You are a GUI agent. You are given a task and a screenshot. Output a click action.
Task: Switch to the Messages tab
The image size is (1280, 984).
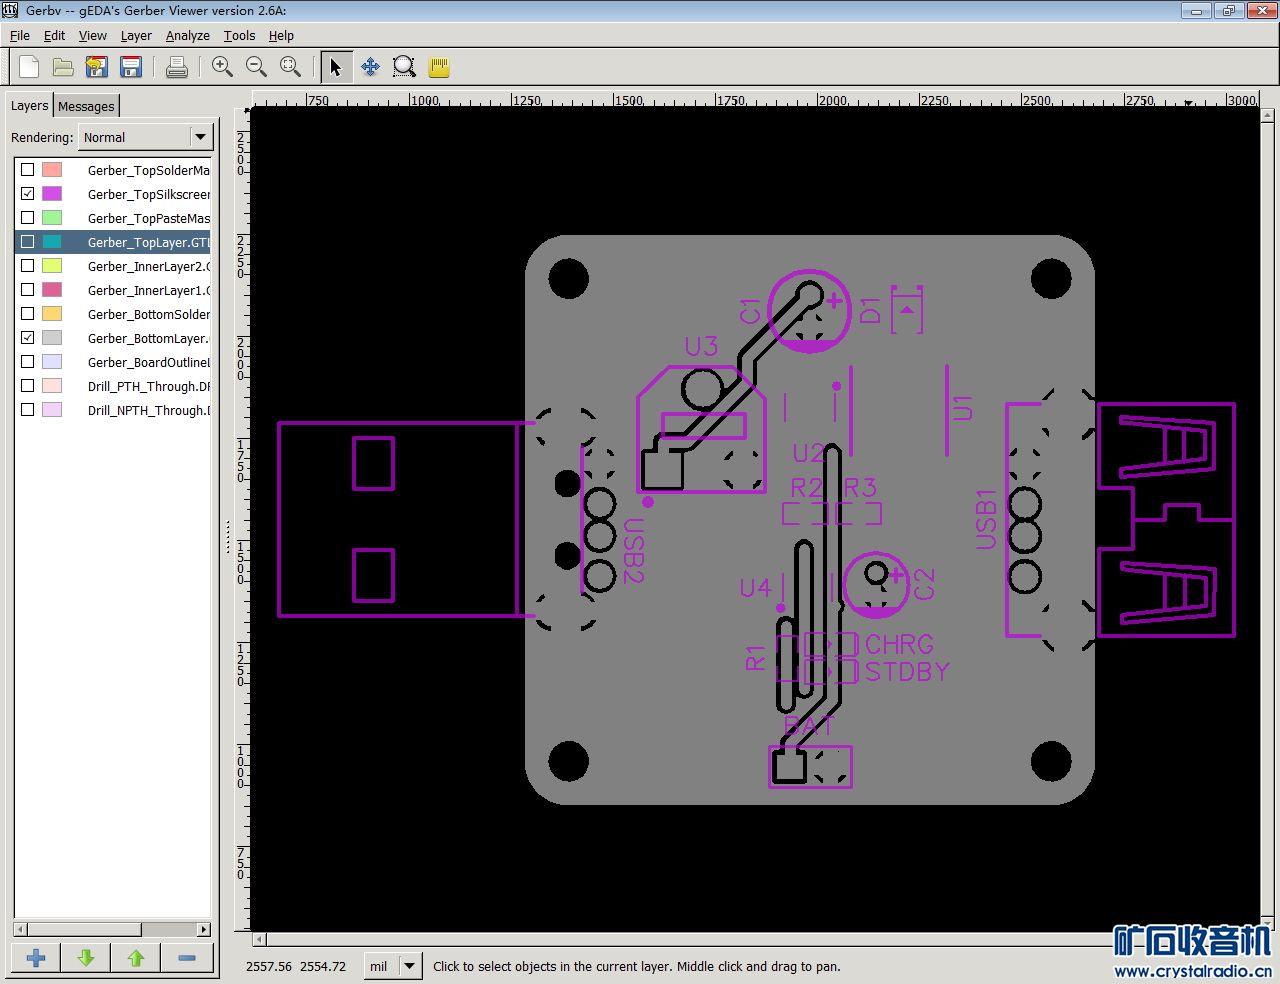(86, 106)
